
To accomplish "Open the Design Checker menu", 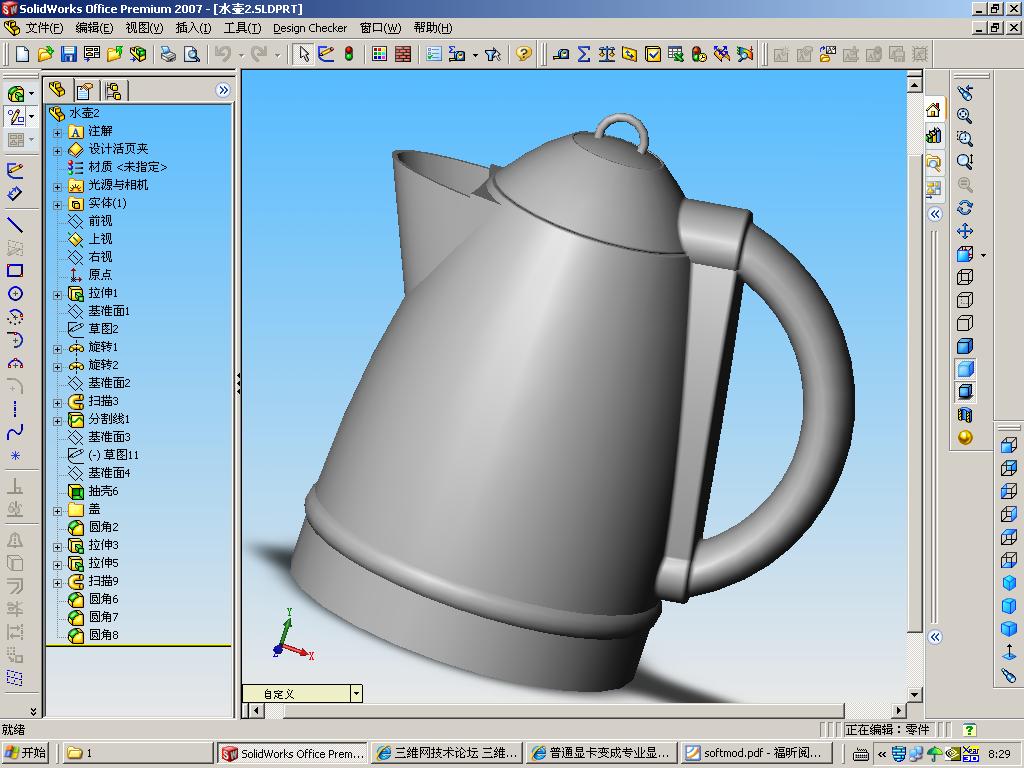I will (310, 28).
